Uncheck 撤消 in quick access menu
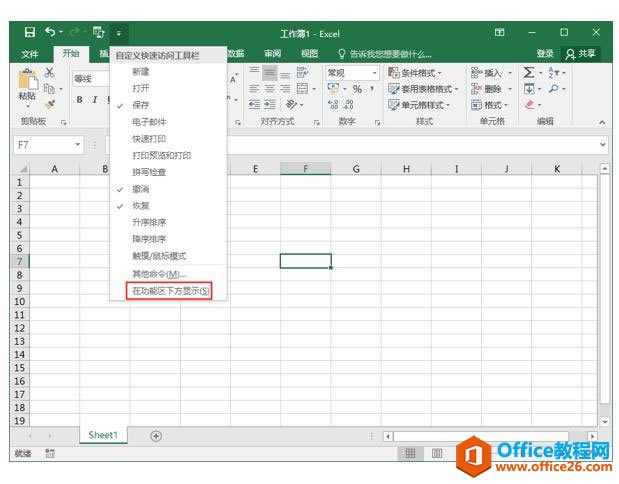The height and width of the screenshot is (484, 619). (169, 189)
